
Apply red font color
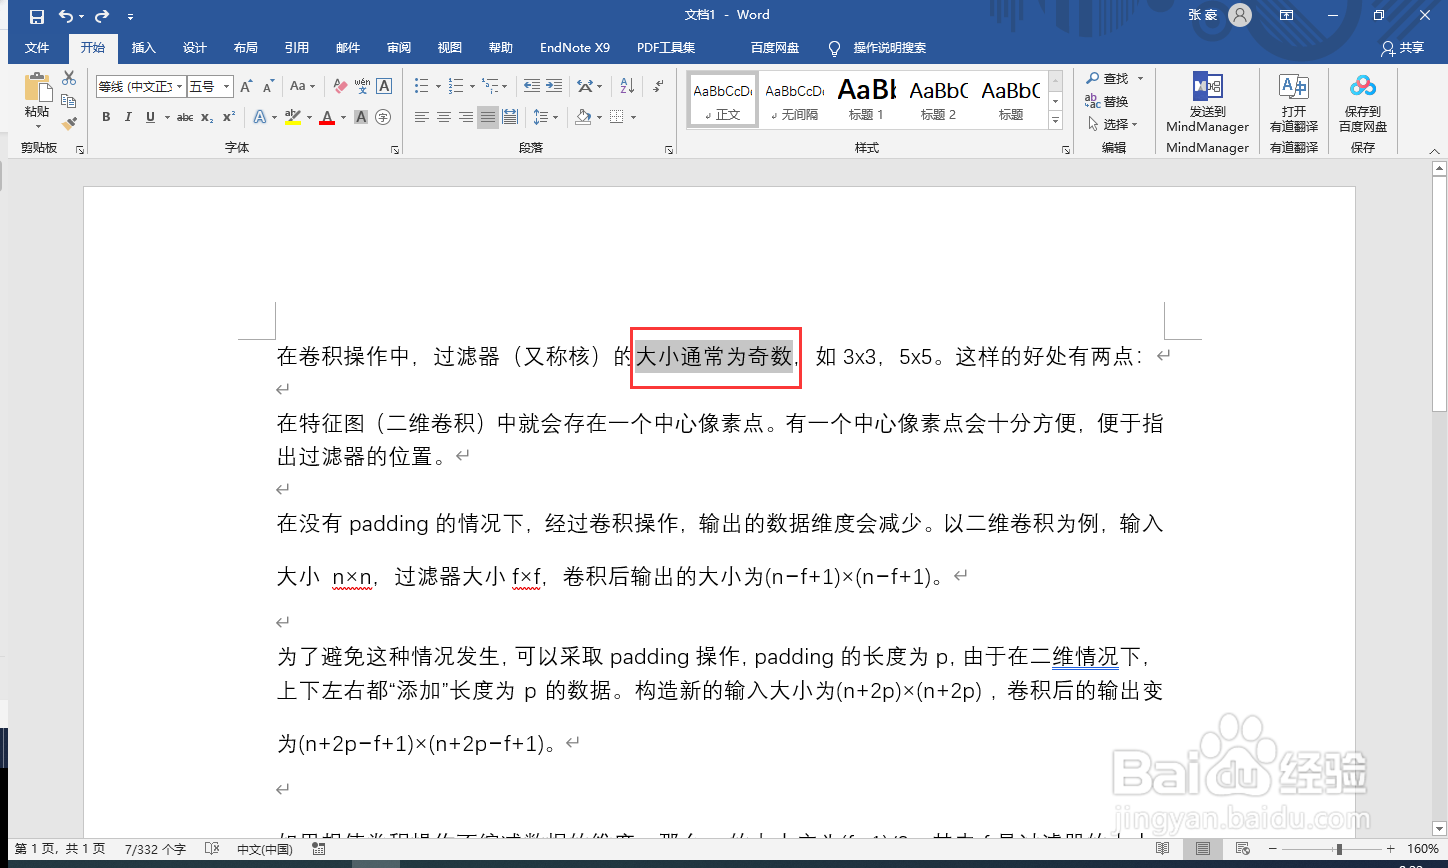point(327,117)
